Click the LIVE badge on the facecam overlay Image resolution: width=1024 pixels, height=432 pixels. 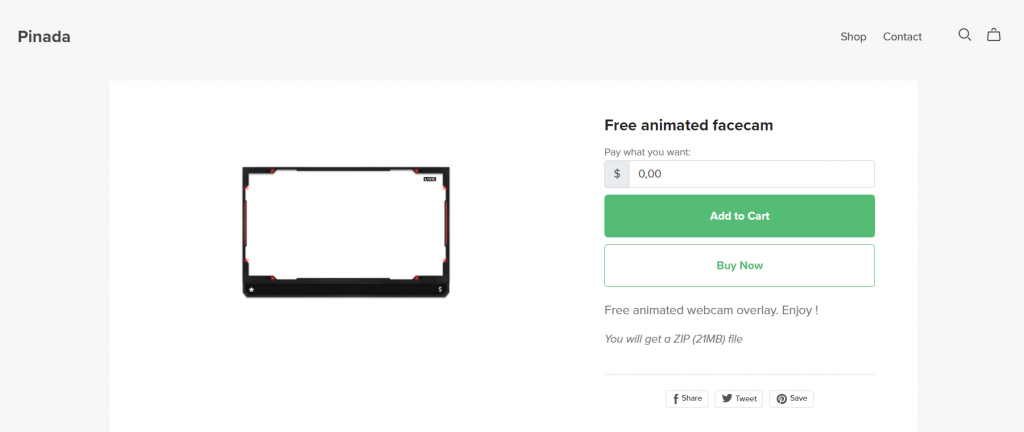point(430,179)
